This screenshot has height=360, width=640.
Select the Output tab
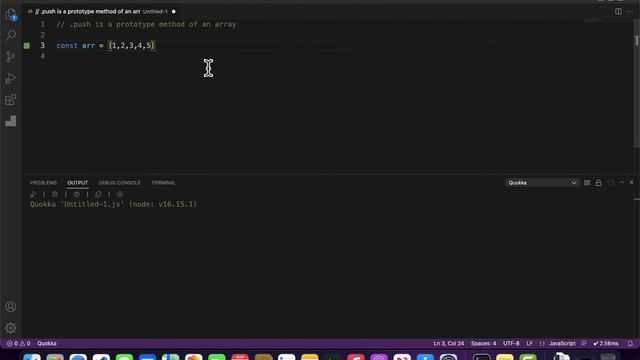tap(78, 183)
